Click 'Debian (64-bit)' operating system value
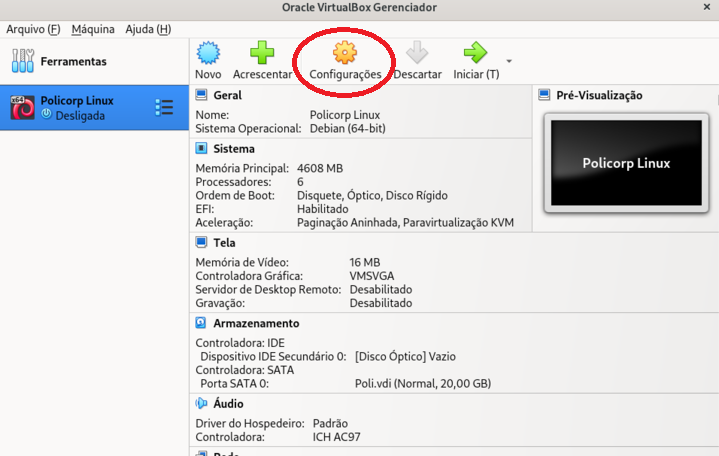This screenshot has height=456, width=719. pos(348,128)
